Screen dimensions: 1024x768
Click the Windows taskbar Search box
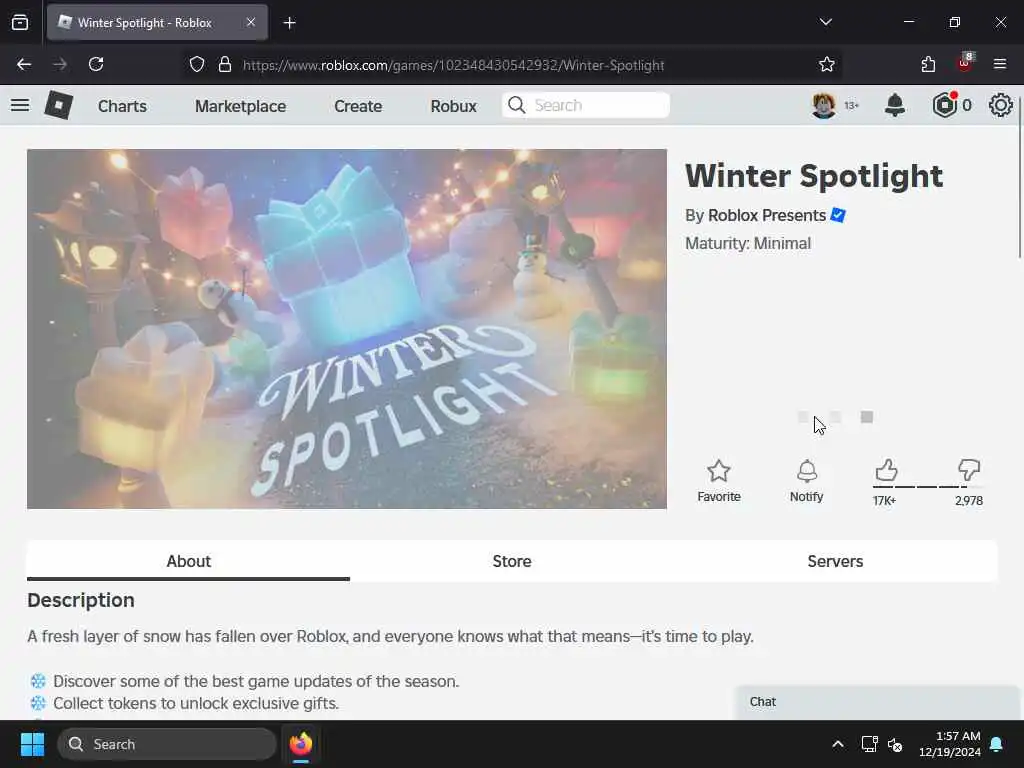coord(167,744)
